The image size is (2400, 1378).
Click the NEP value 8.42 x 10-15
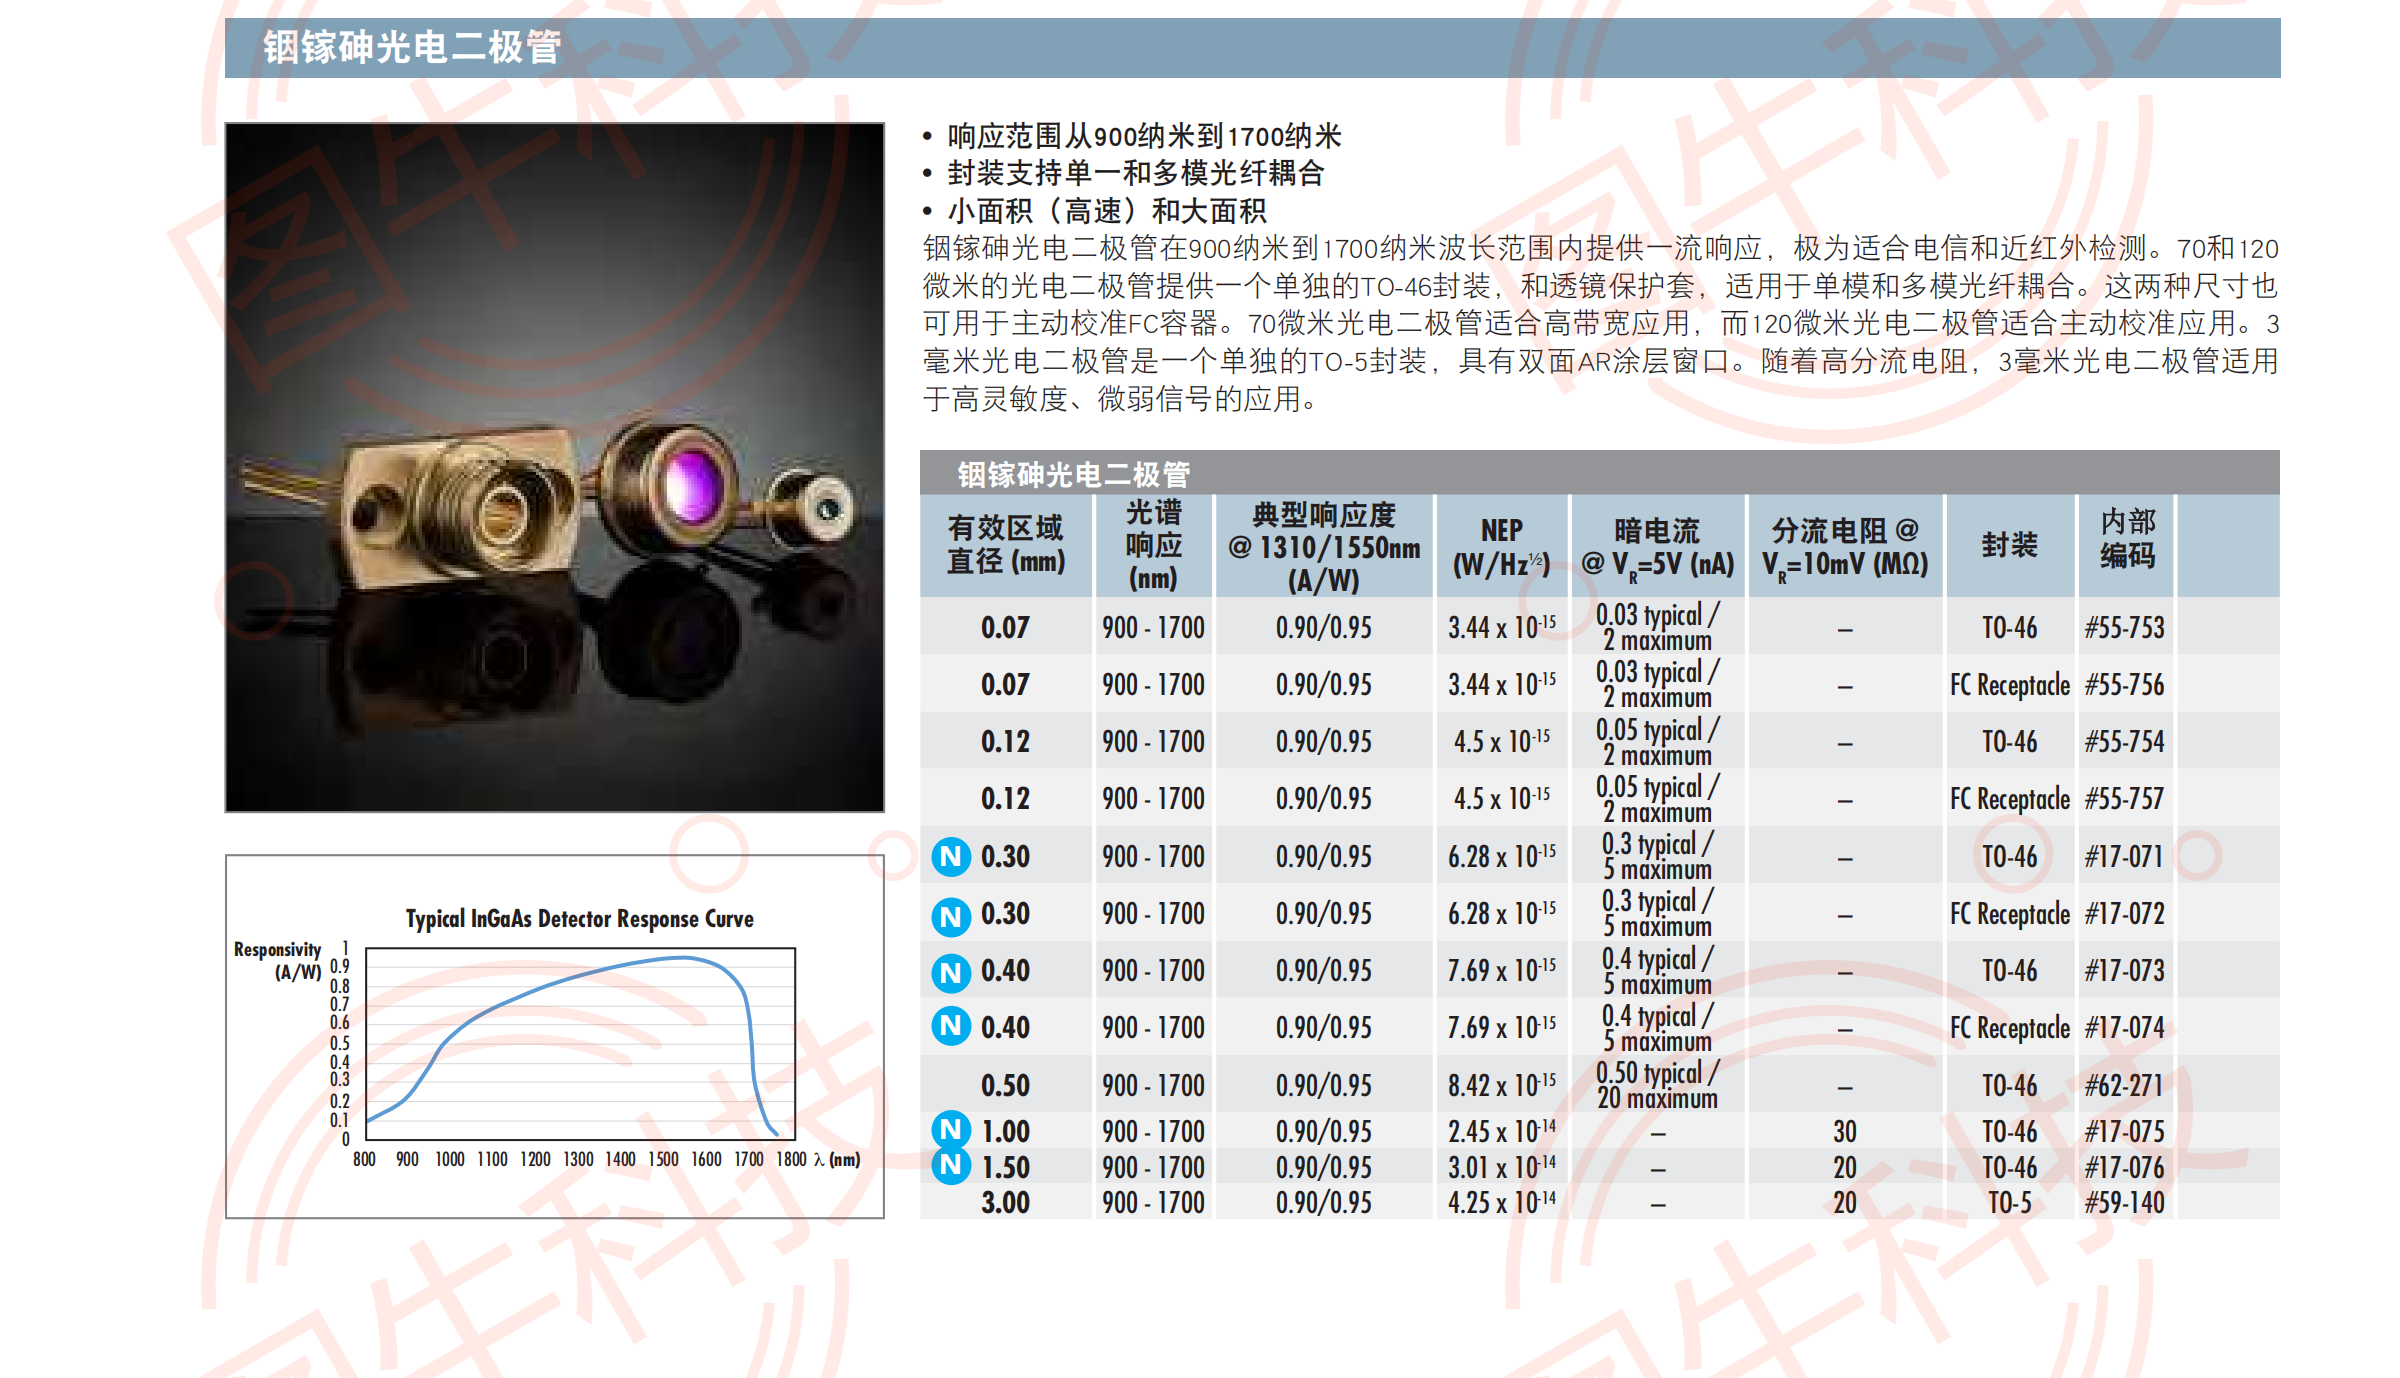[x=1502, y=1085]
